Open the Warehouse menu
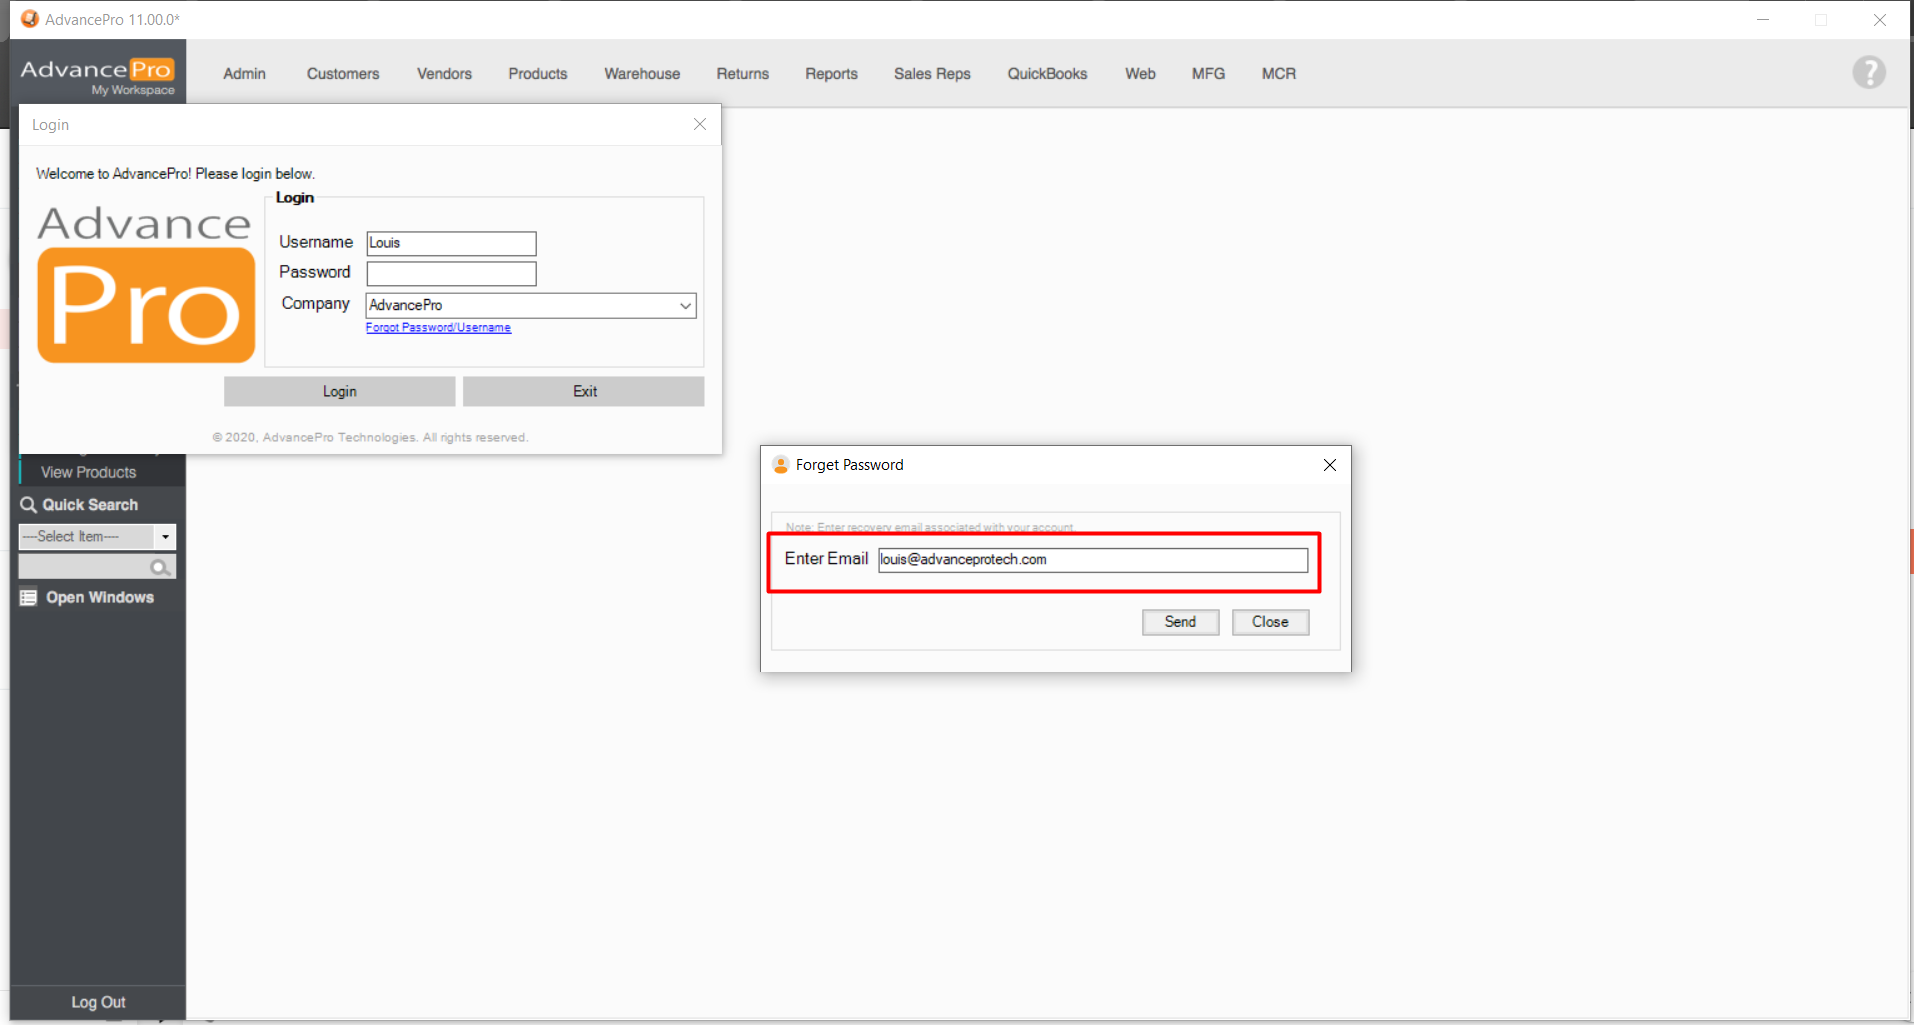 click(641, 74)
